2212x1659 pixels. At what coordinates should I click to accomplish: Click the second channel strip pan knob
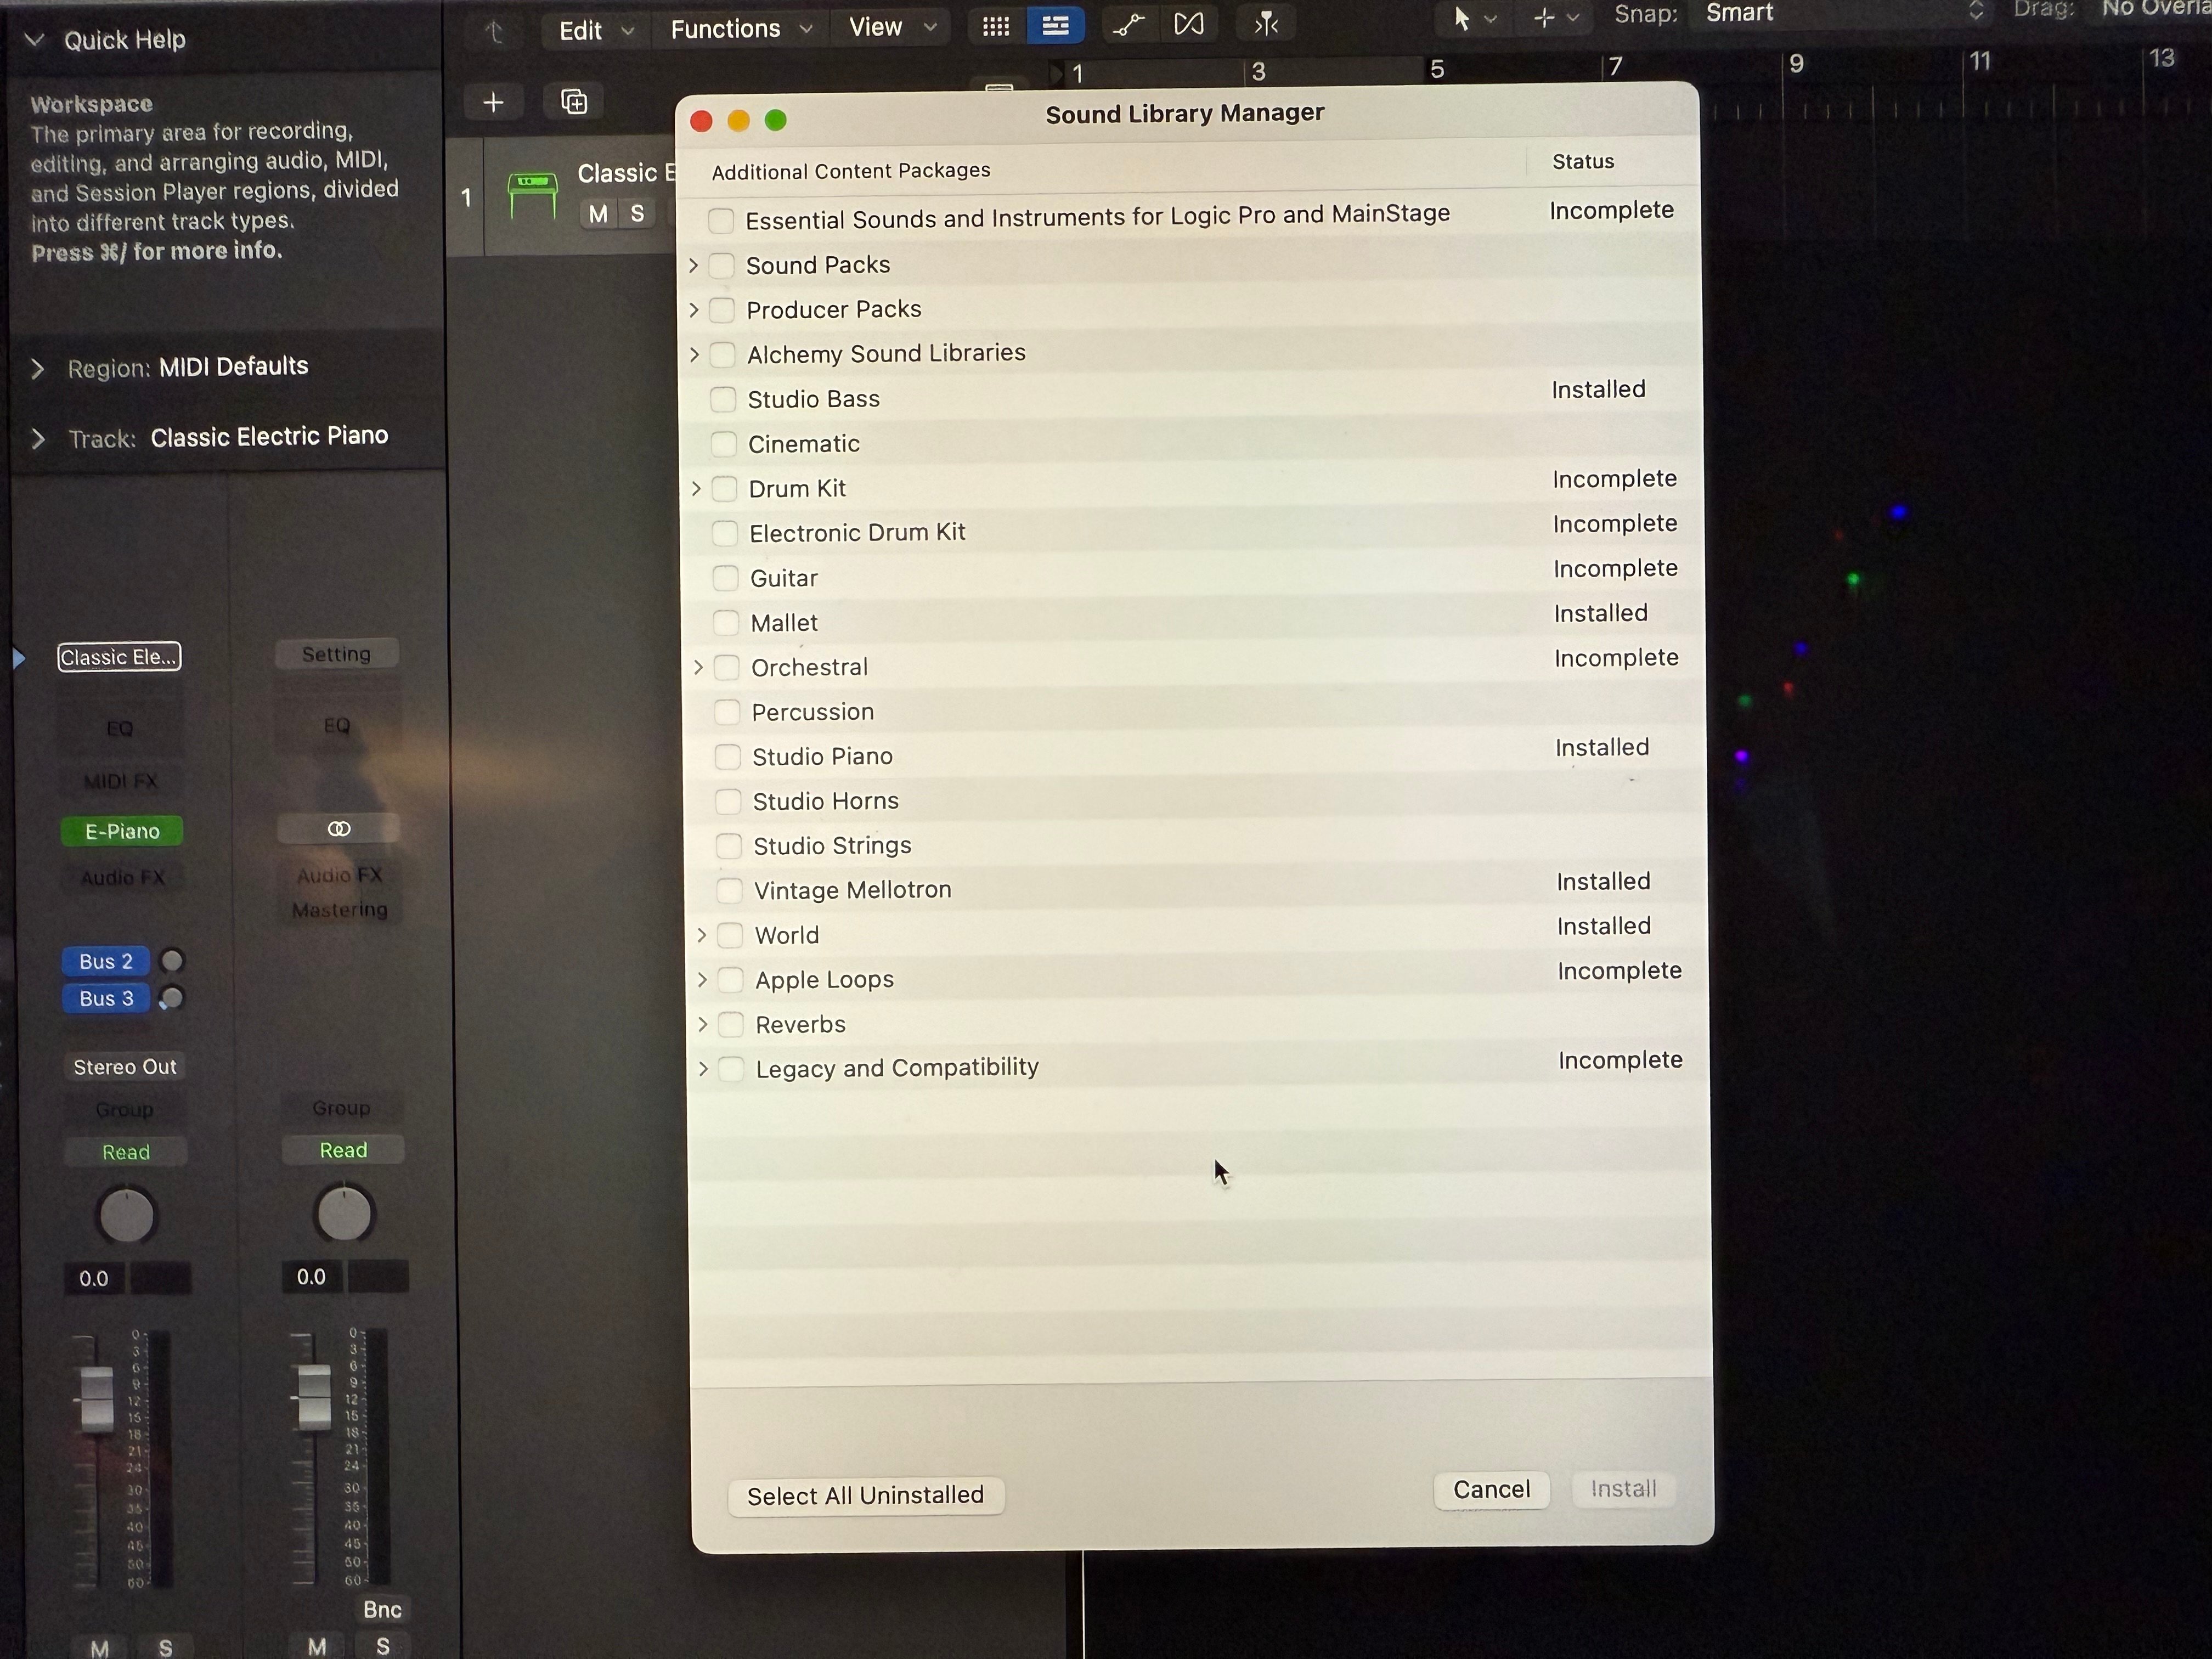344,1214
